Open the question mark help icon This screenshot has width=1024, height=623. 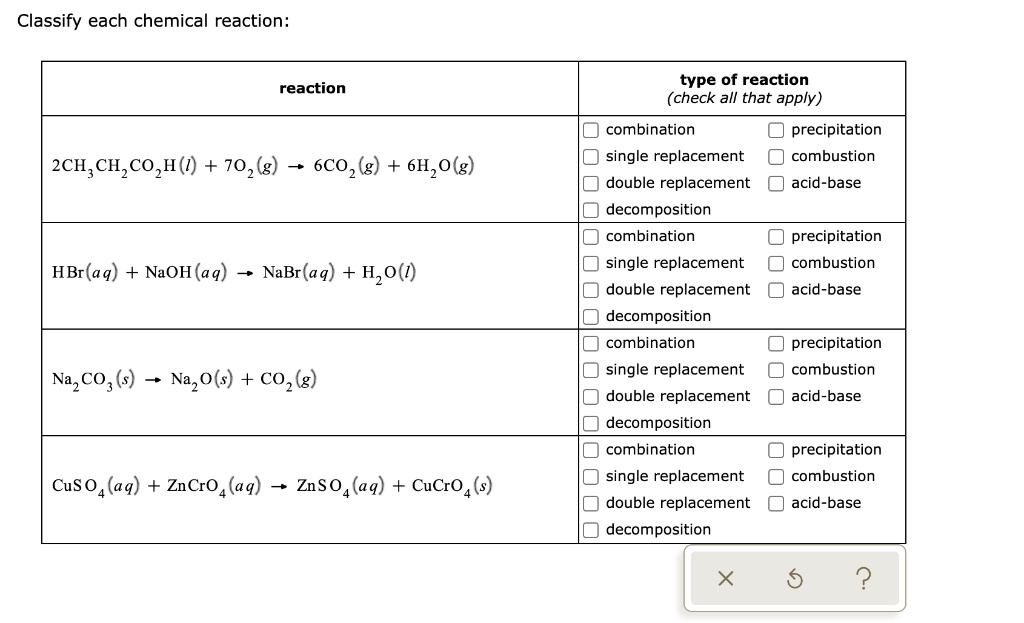click(863, 578)
